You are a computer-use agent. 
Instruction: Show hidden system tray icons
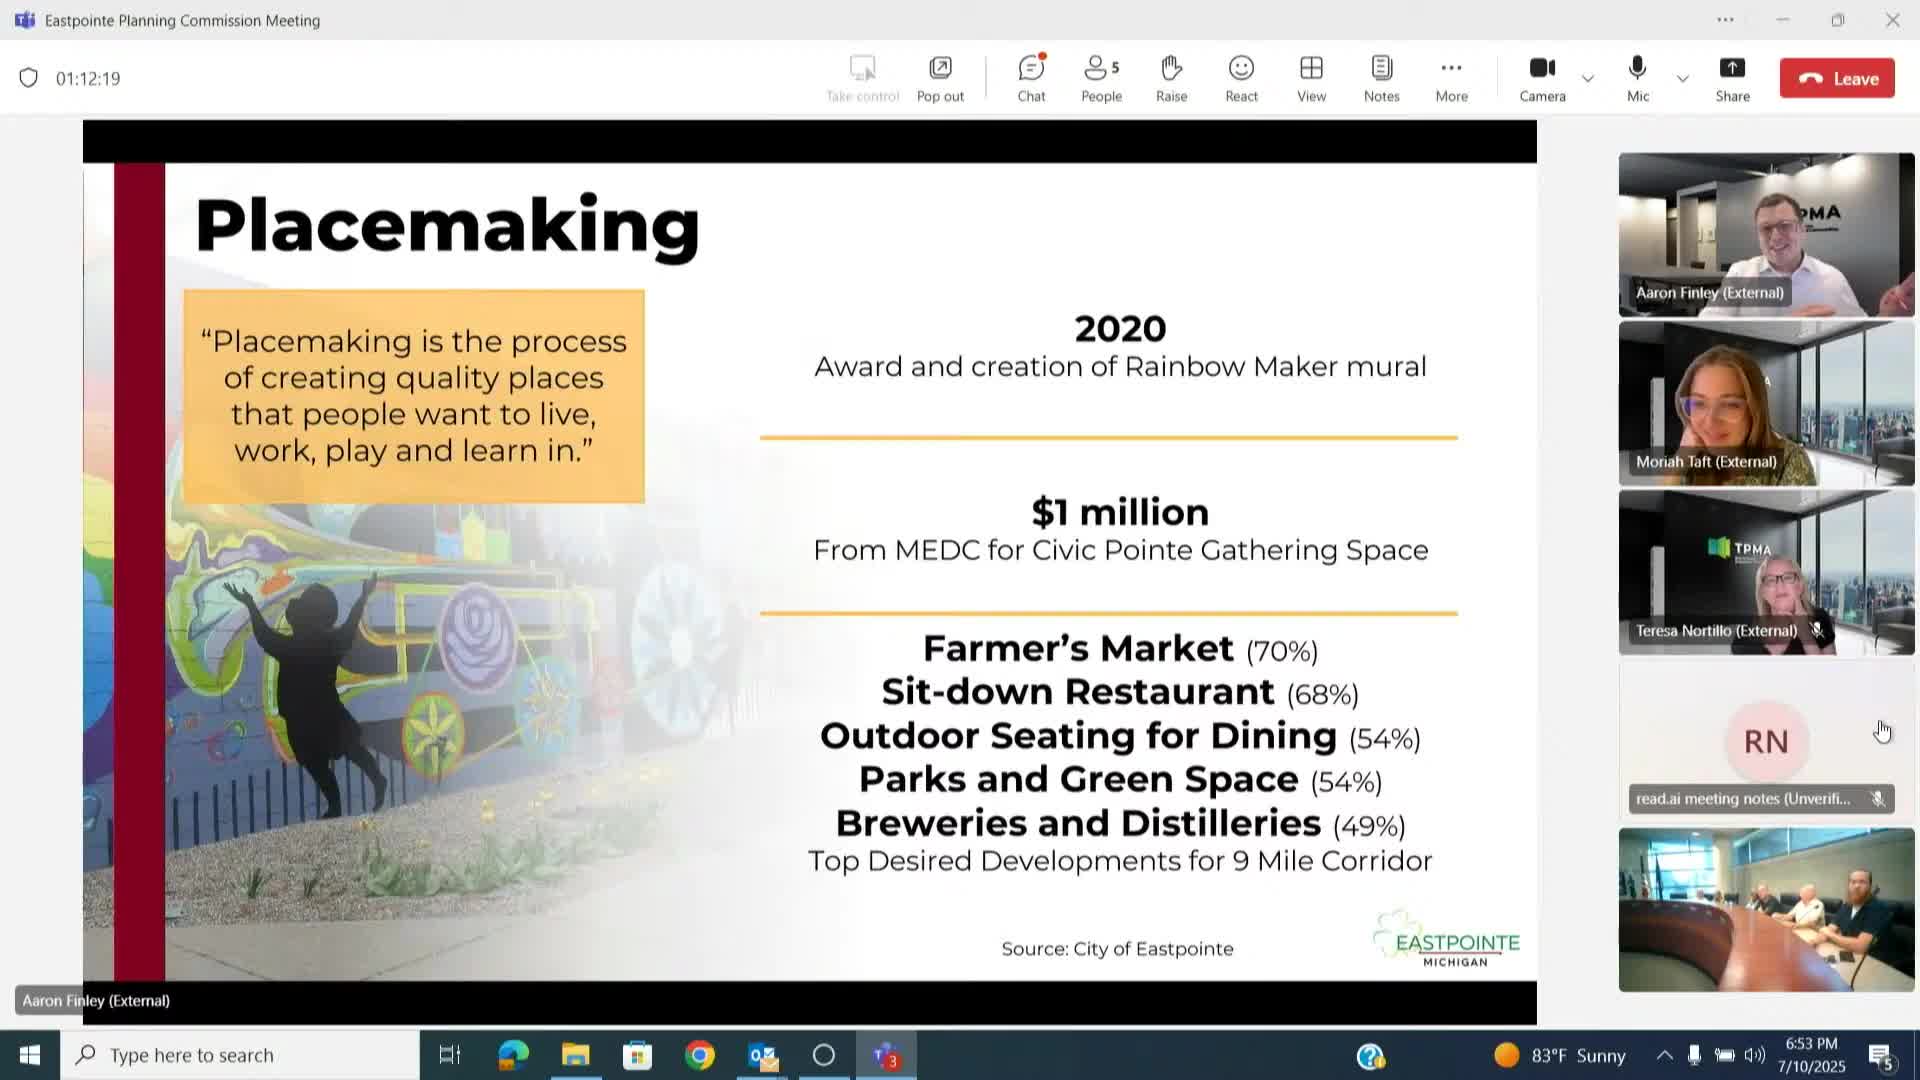1664,1055
